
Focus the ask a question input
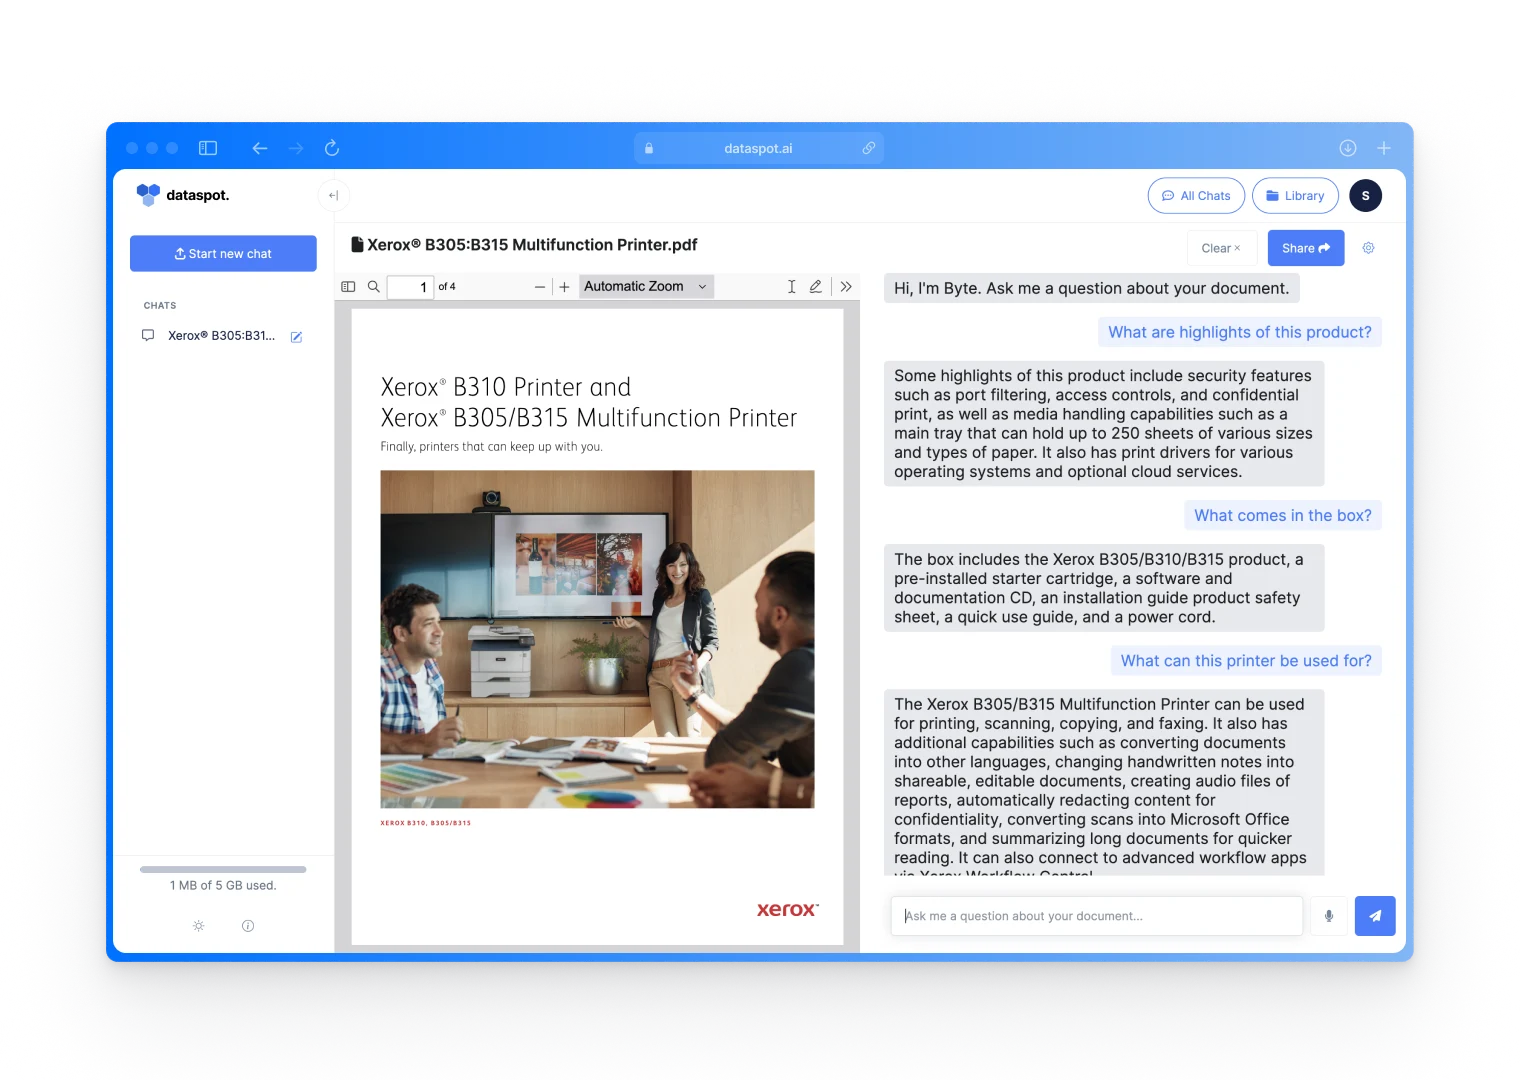[1096, 916]
